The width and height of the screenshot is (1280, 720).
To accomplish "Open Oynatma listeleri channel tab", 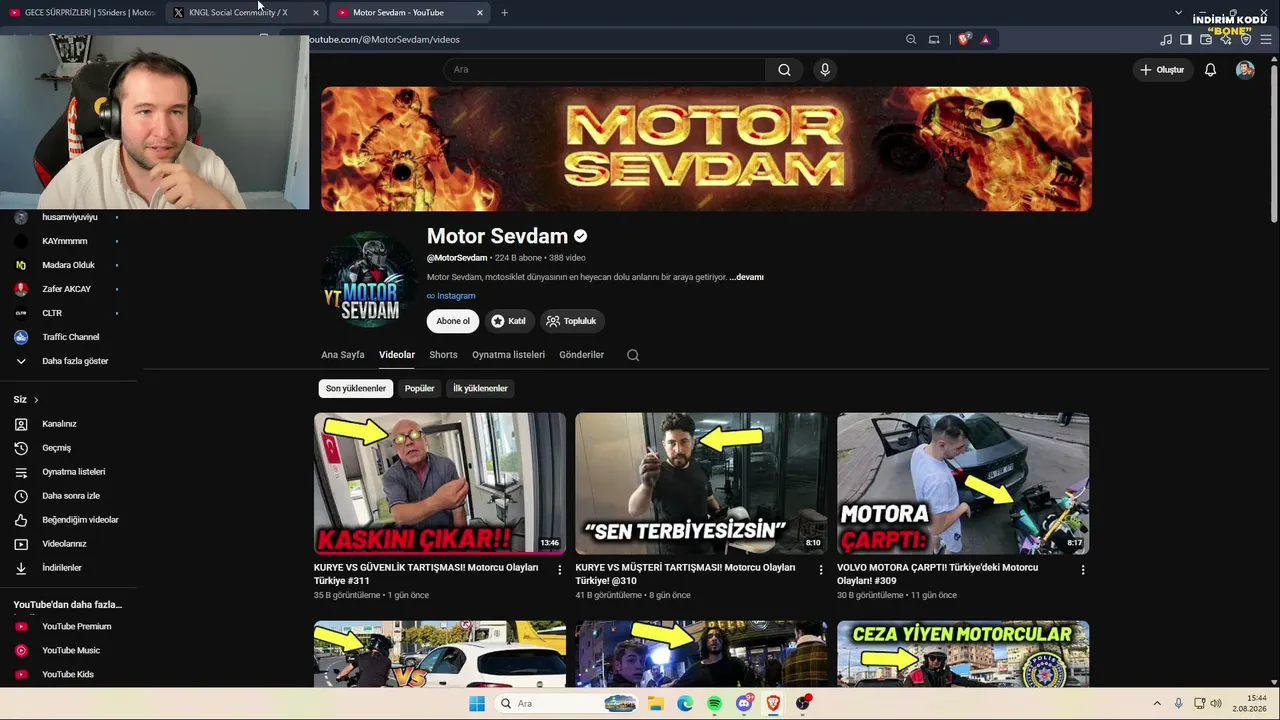I will (x=508, y=355).
